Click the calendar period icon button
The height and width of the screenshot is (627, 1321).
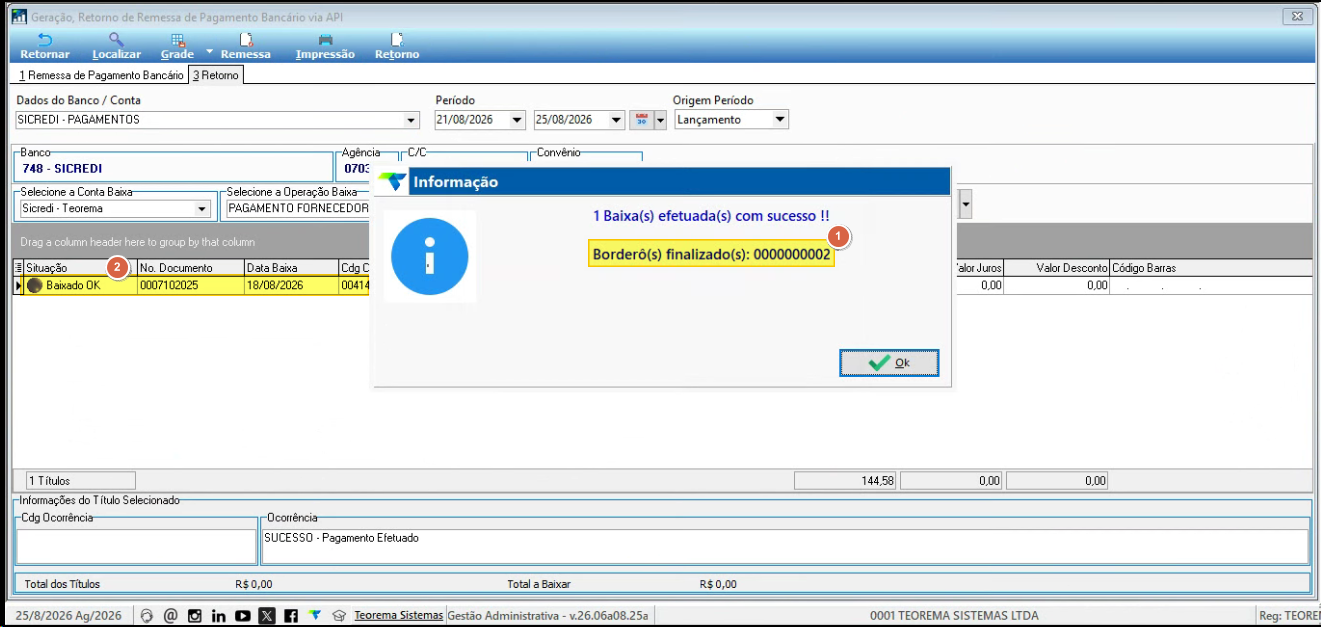642,120
